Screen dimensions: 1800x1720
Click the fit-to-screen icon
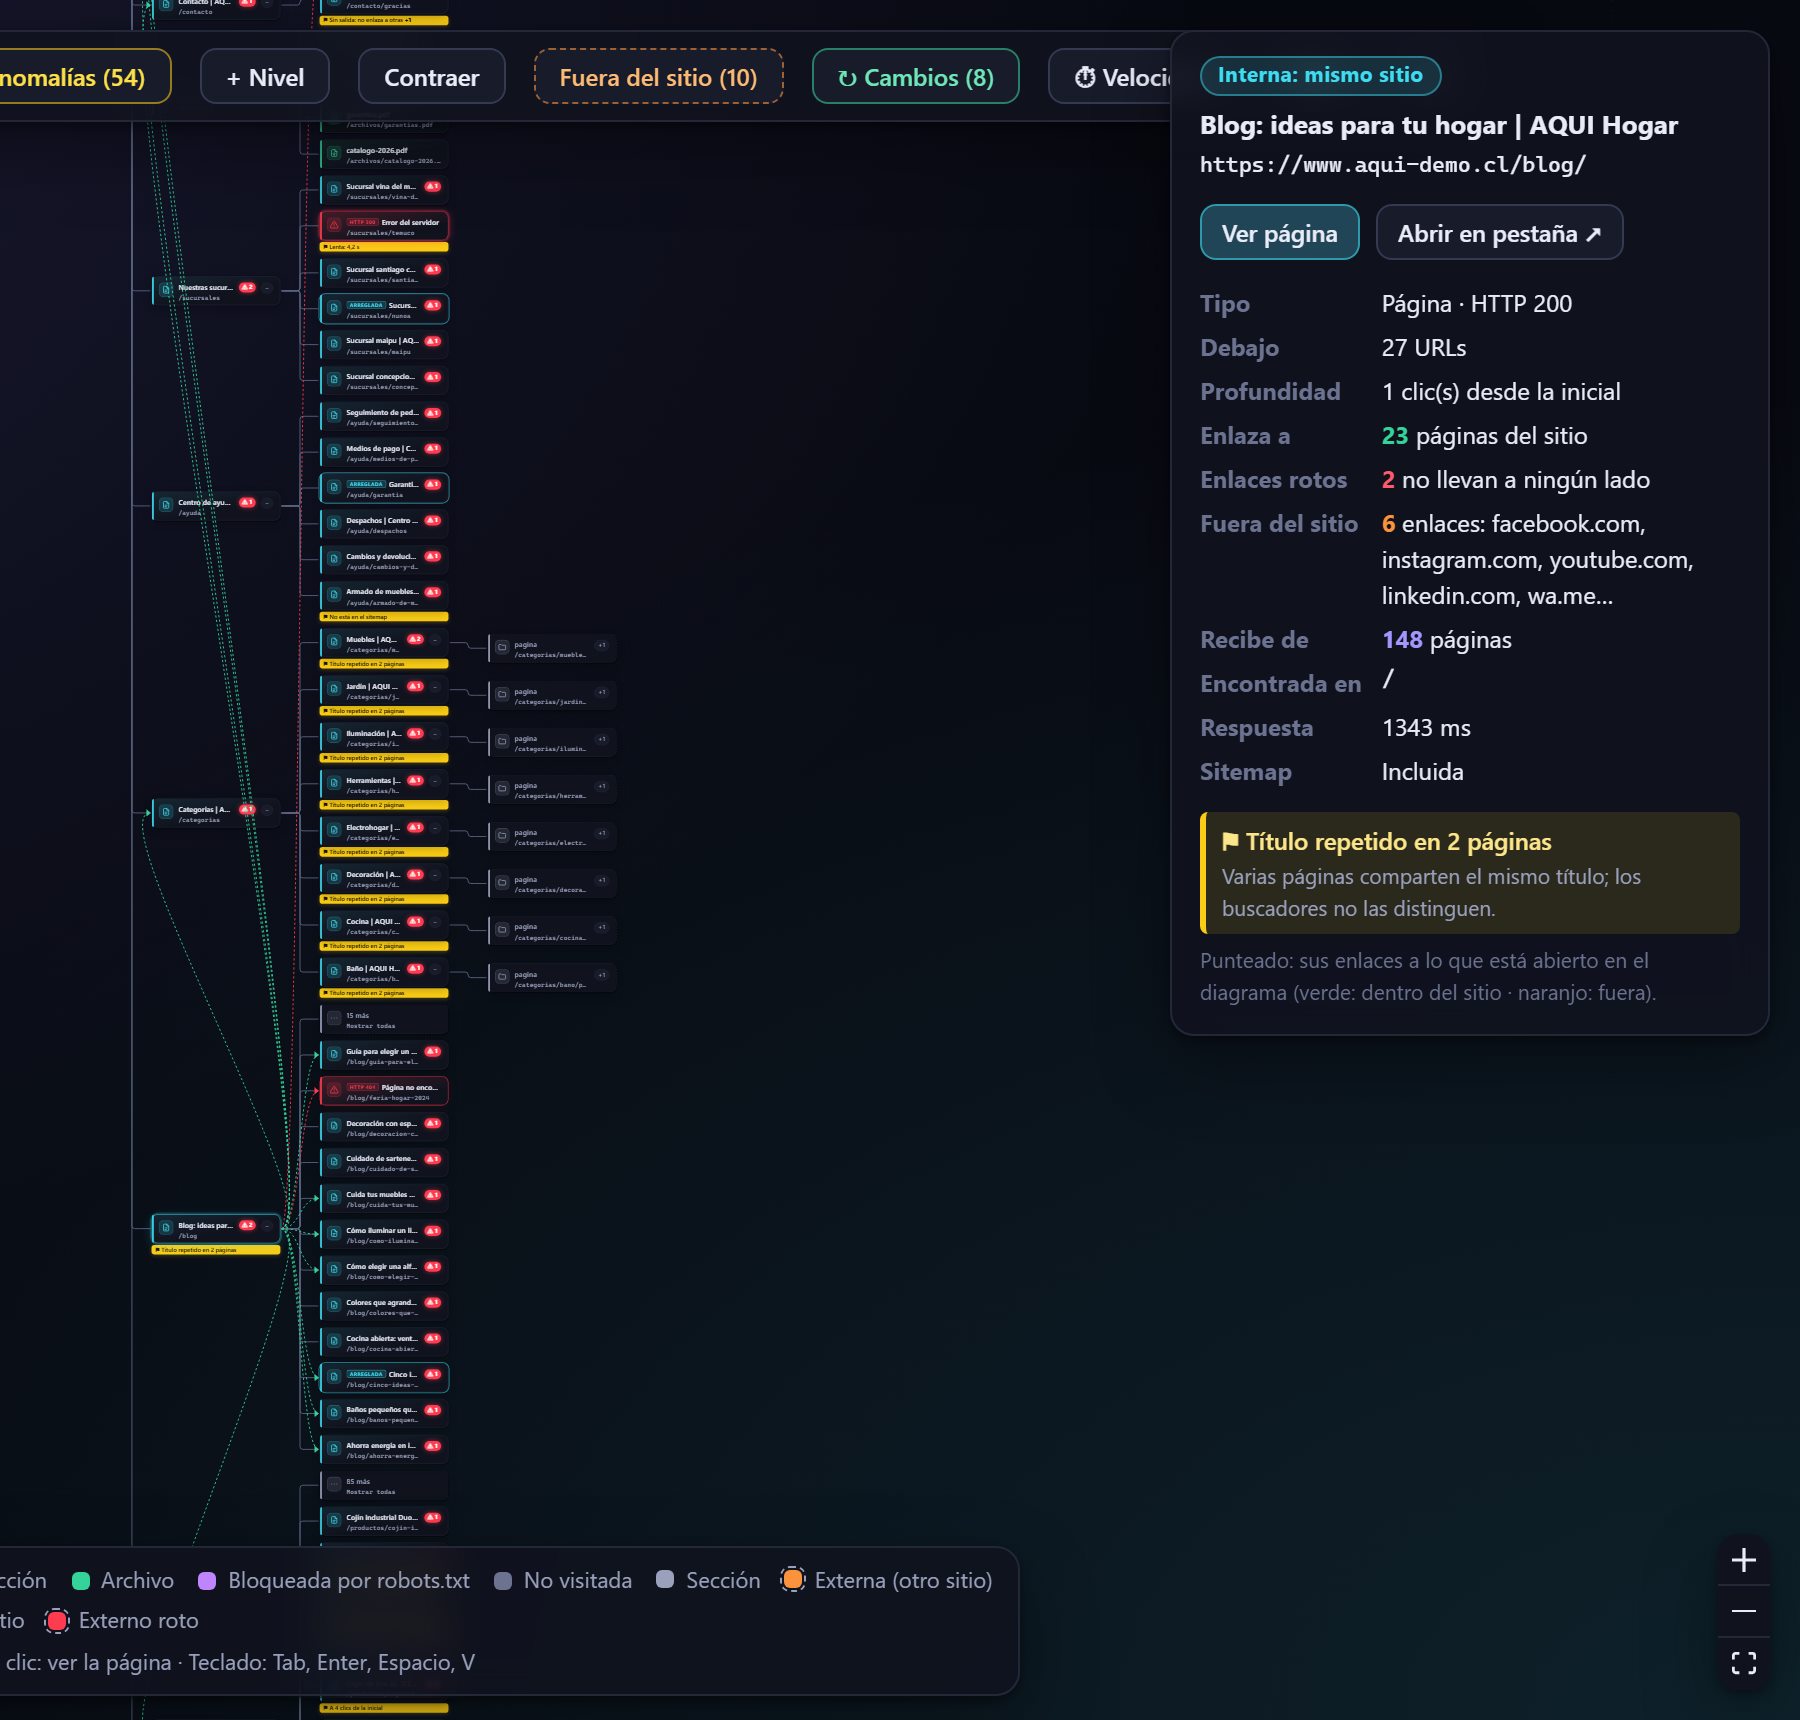1743,1663
